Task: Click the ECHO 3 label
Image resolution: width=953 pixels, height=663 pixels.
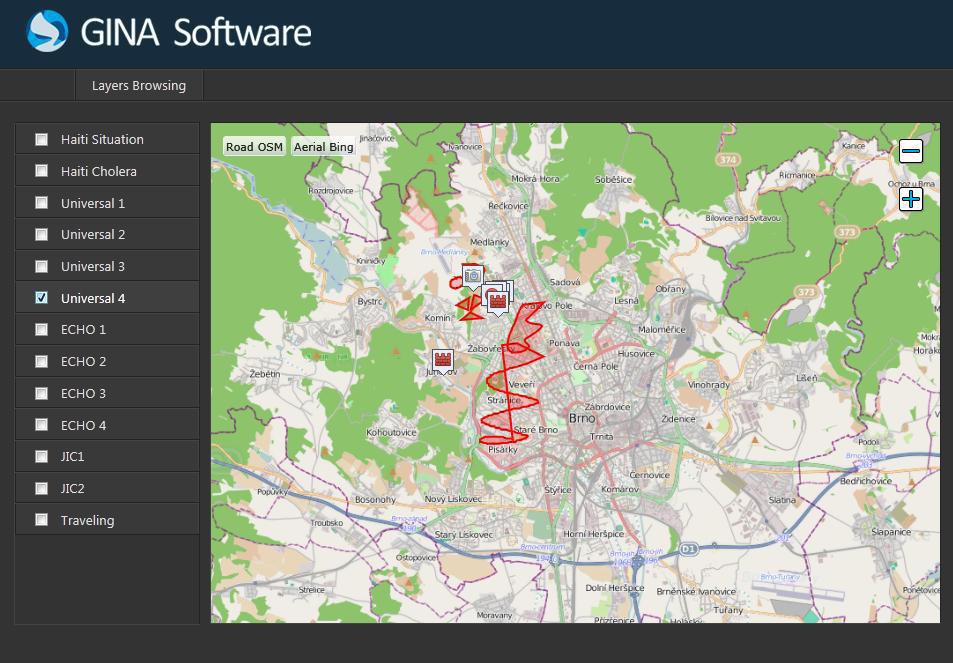Action: point(83,393)
